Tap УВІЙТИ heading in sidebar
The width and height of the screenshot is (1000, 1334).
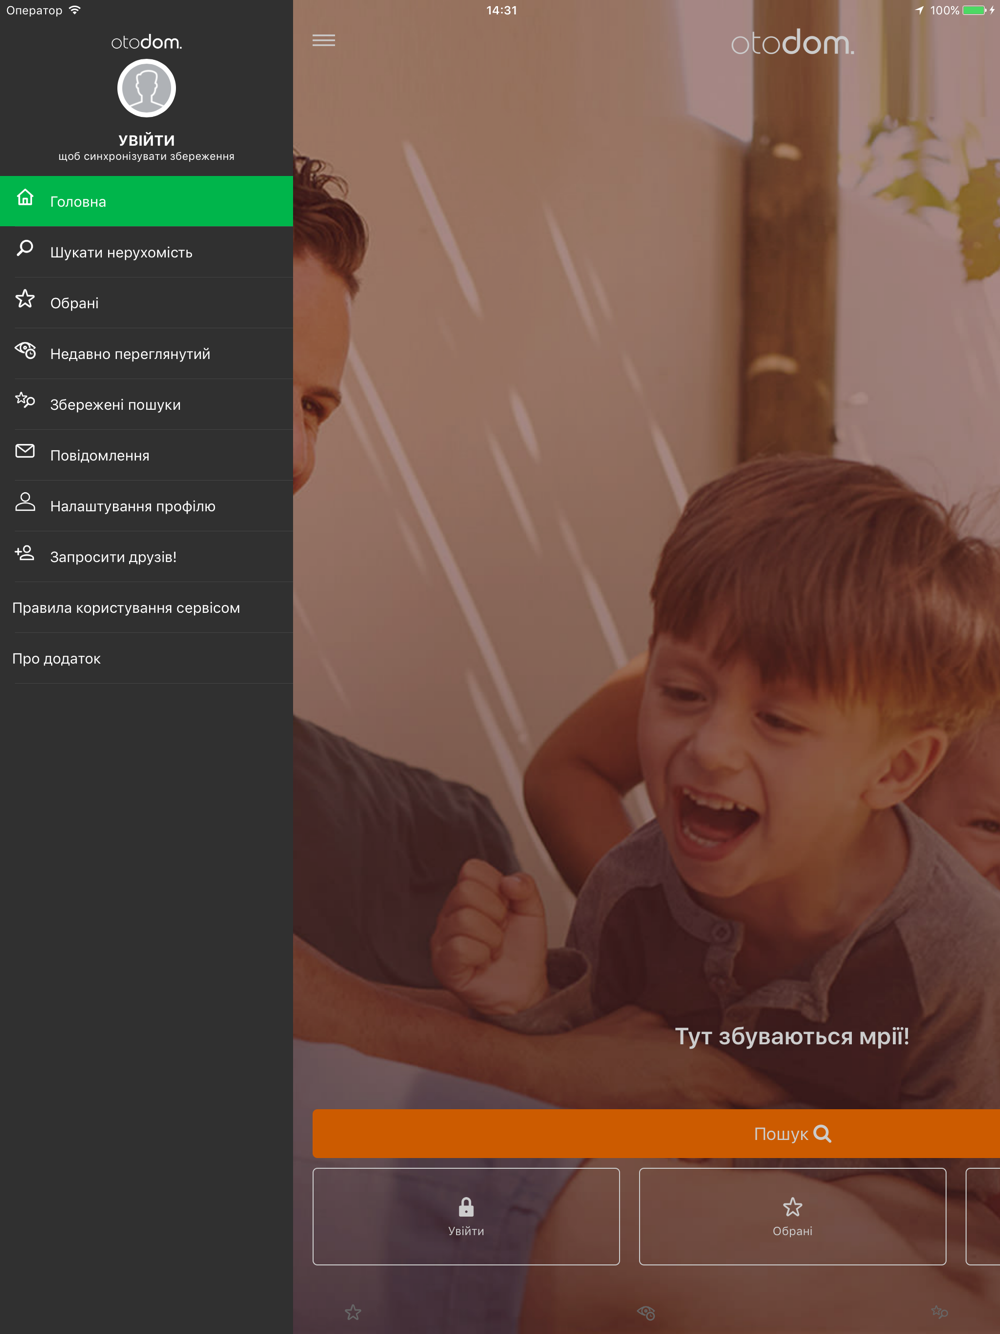(x=146, y=140)
